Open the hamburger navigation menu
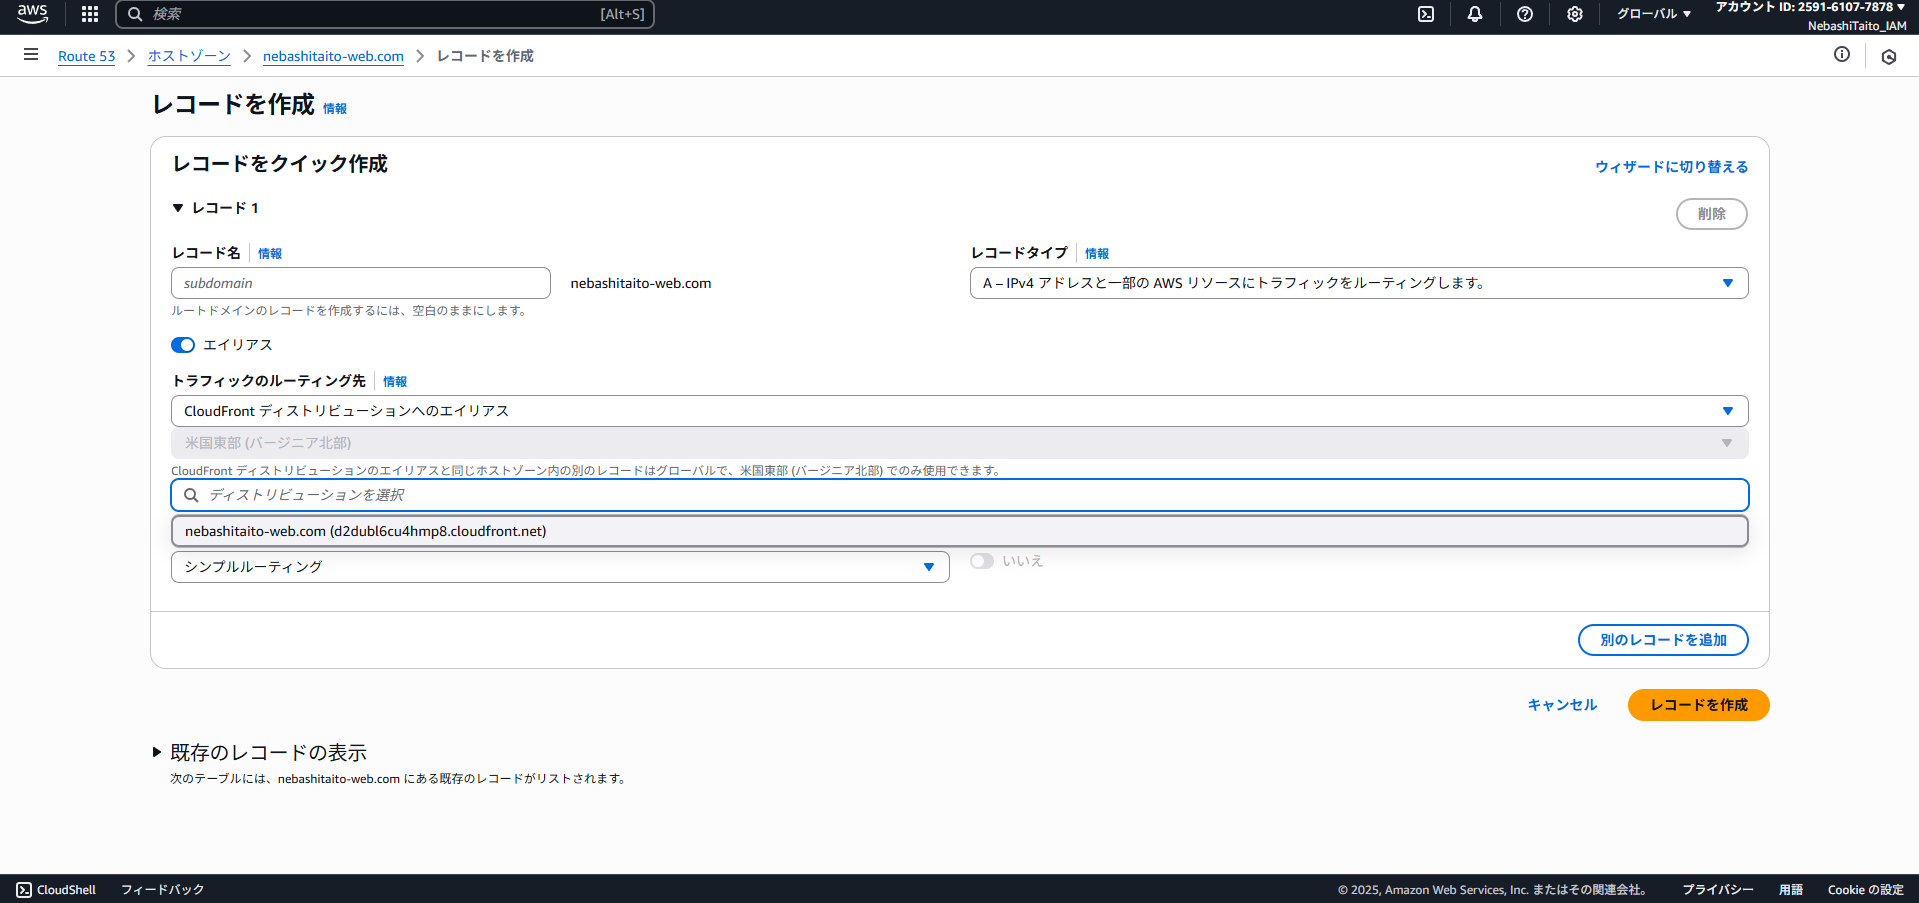The height and width of the screenshot is (903, 1919). tap(31, 55)
